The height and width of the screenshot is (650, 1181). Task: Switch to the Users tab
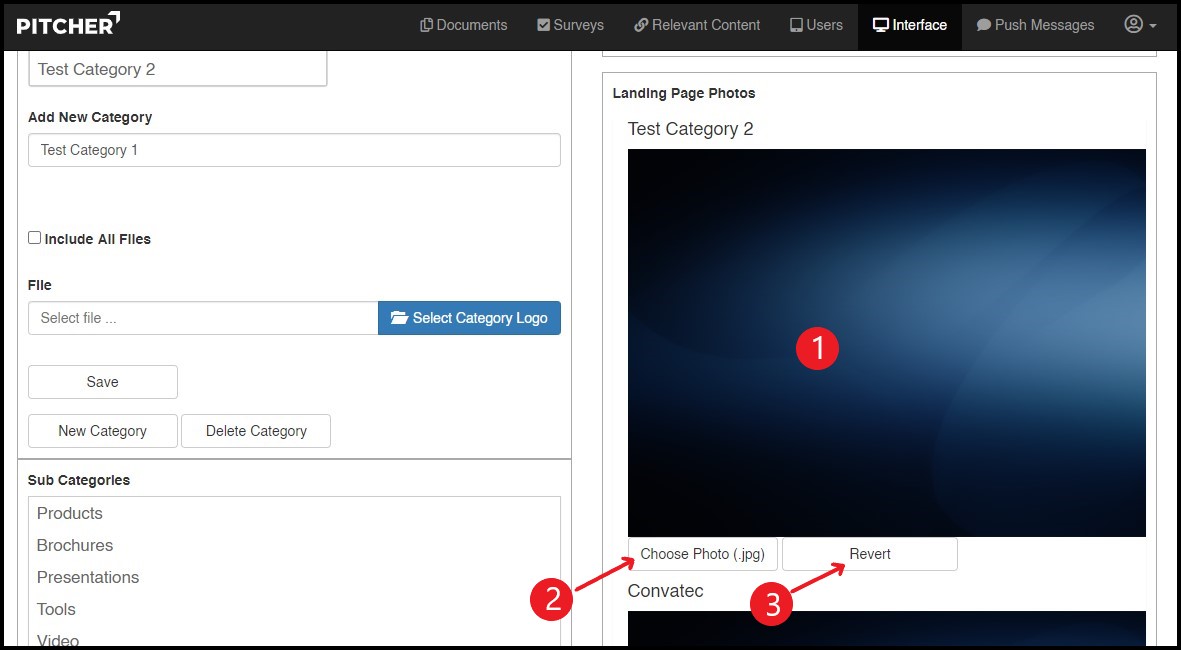point(815,25)
